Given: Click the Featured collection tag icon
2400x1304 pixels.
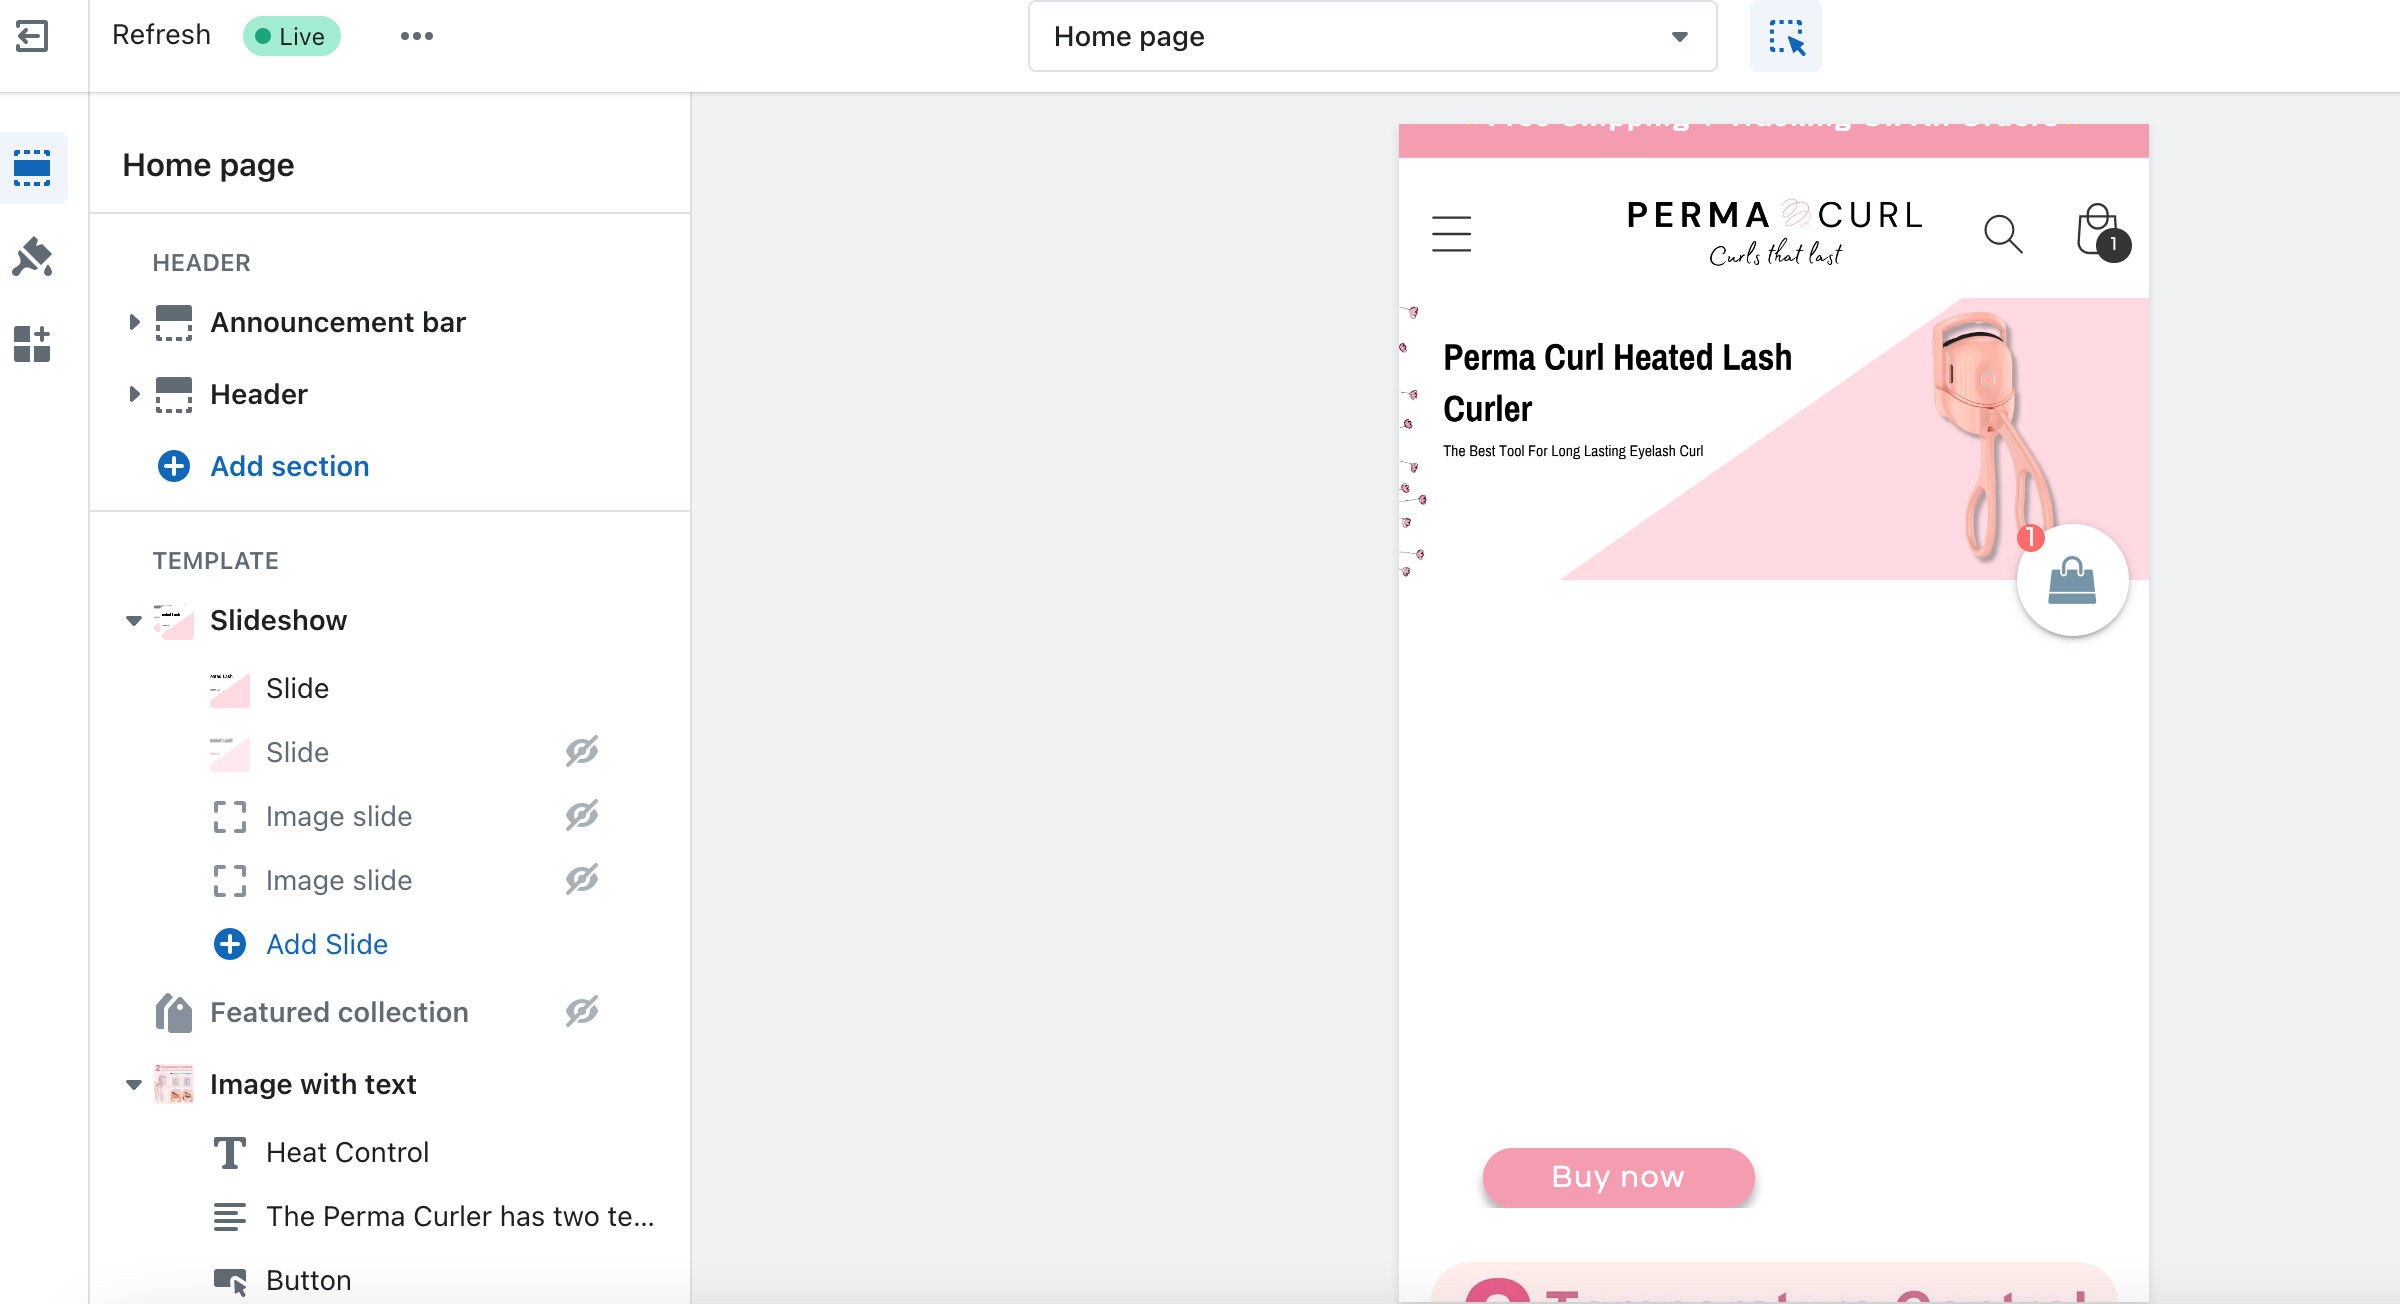Looking at the screenshot, I should [174, 1013].
